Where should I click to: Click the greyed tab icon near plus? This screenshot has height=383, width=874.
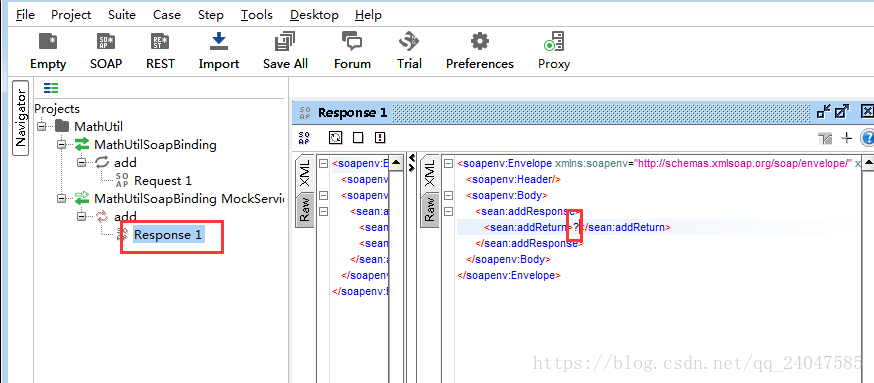pos(825,138)
